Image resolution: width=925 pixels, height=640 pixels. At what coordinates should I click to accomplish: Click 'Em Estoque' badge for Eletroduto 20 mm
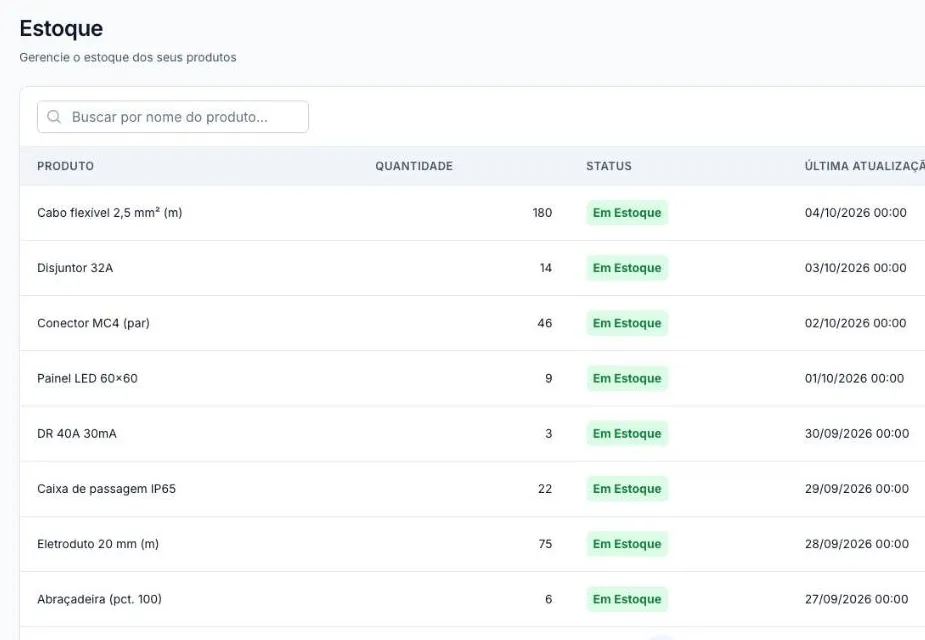[627, 544]
